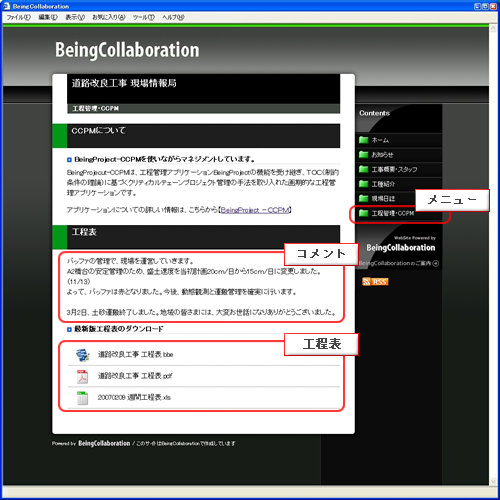Click the 最新版工程表のダウンロード heading
The image size is (500, 500).
tap(119, 329)
